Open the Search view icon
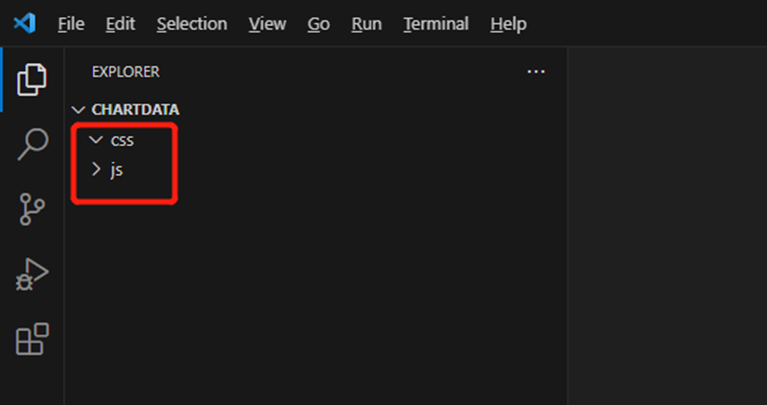The width and height of the screenshot is (767, 405). point(33,144)
